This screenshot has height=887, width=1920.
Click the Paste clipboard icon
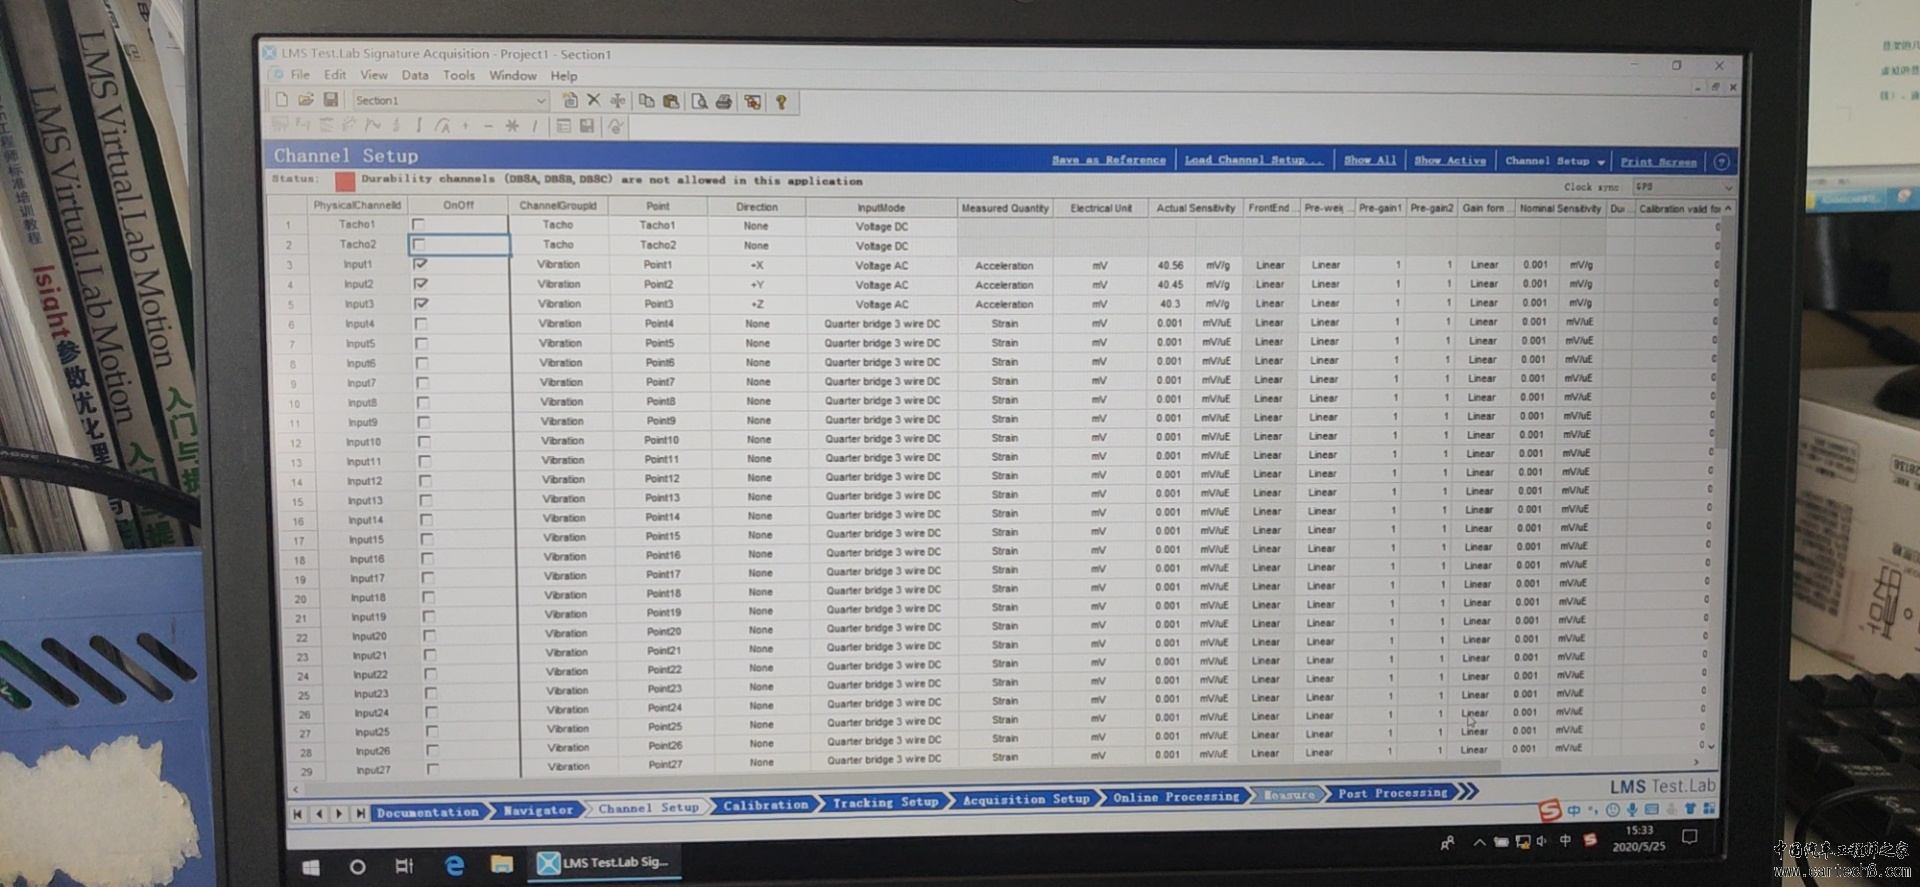pyautogui.click(x=671, y=101)
